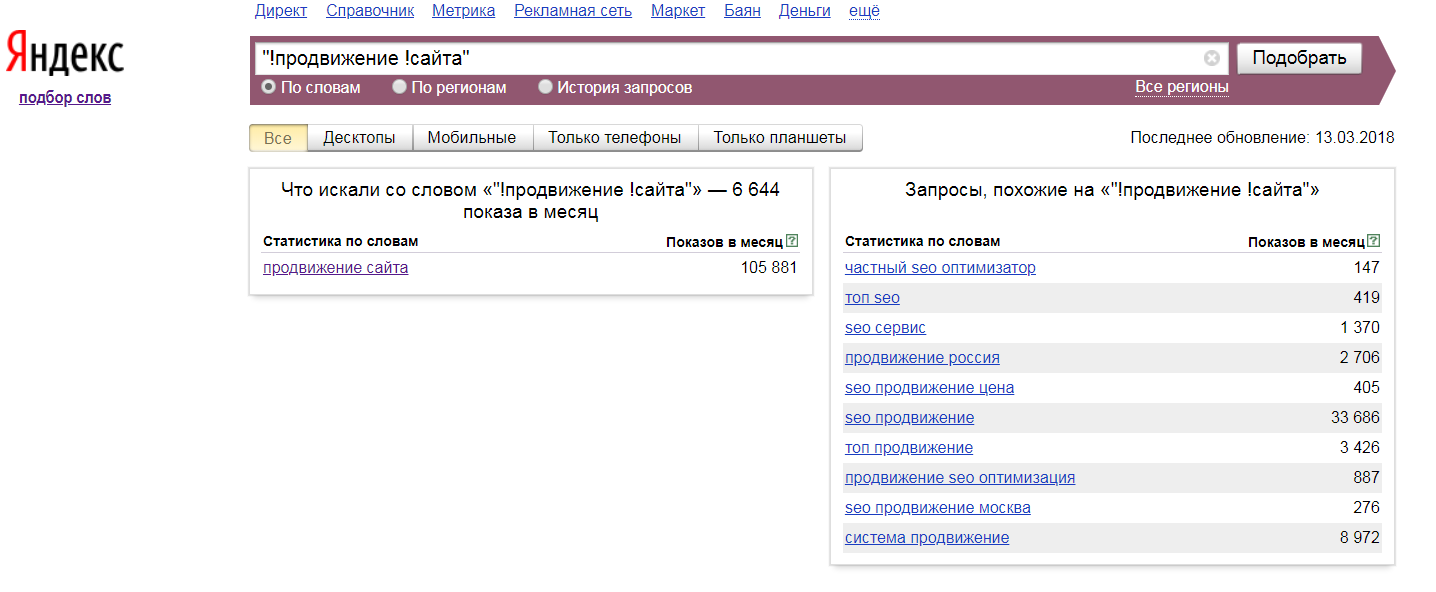Viewport: 1436px width, 592px height.
Task: Click help icon in left statistics table header
Action: [x=792, y=241]
